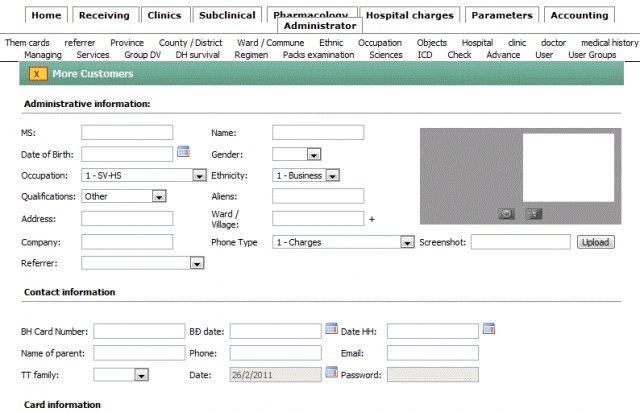Image resolution: width=640 pixels, height=412 pixels.
Task: Click the white photo preview thumbnail
Action: [568, 167]
